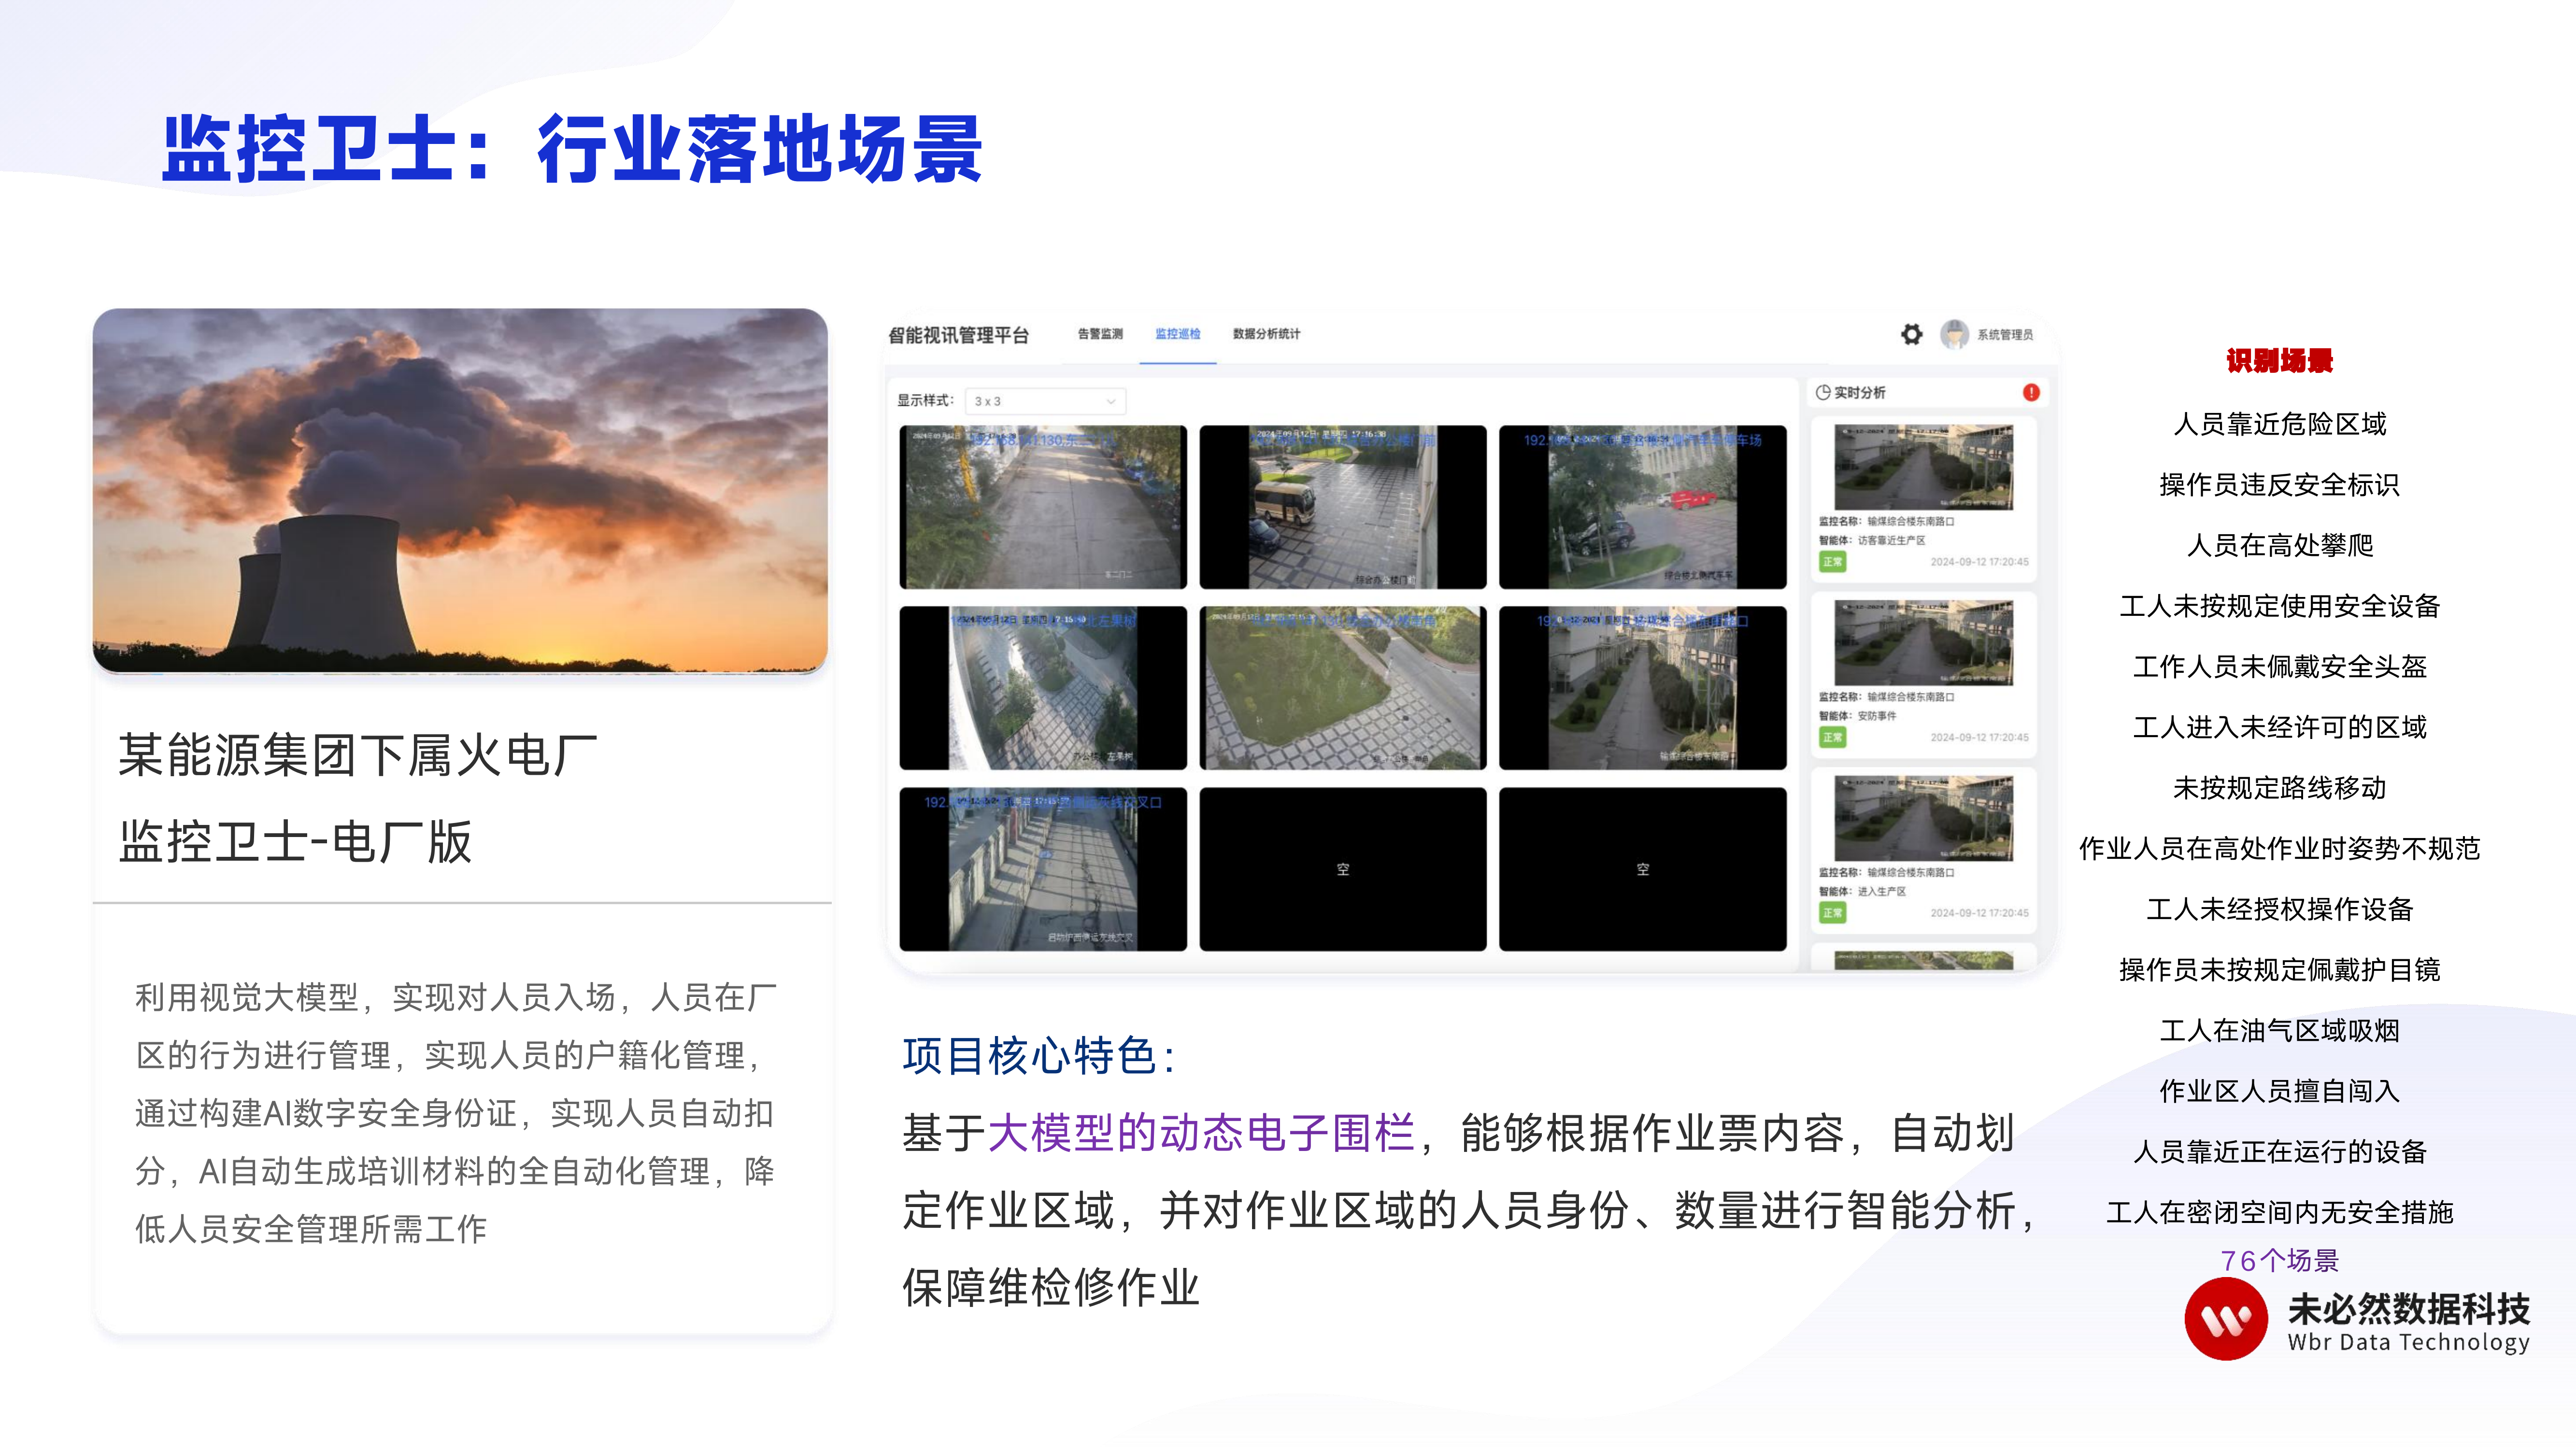This screenshot has height=1449, width=2576.
Task: Click 人员在高处攀爬 scene entry
Action: click(x=2279, y=545)
